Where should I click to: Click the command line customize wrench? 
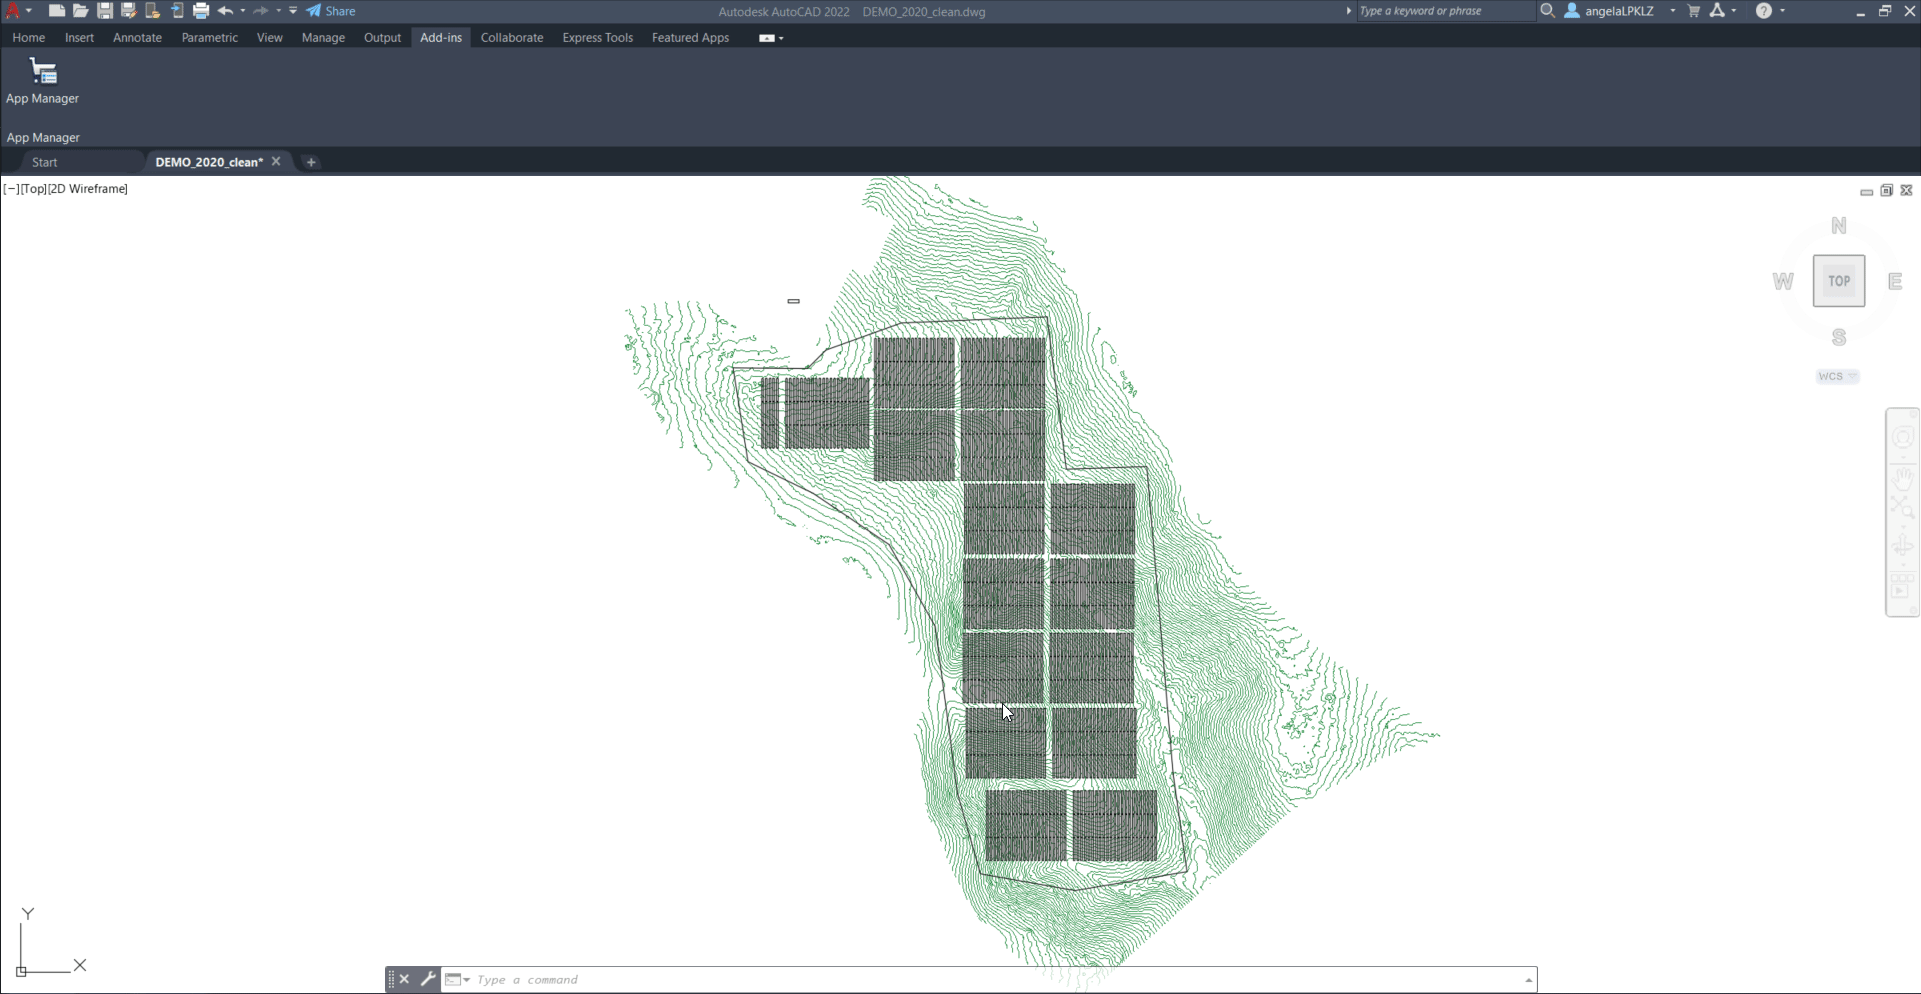(428, 979)
